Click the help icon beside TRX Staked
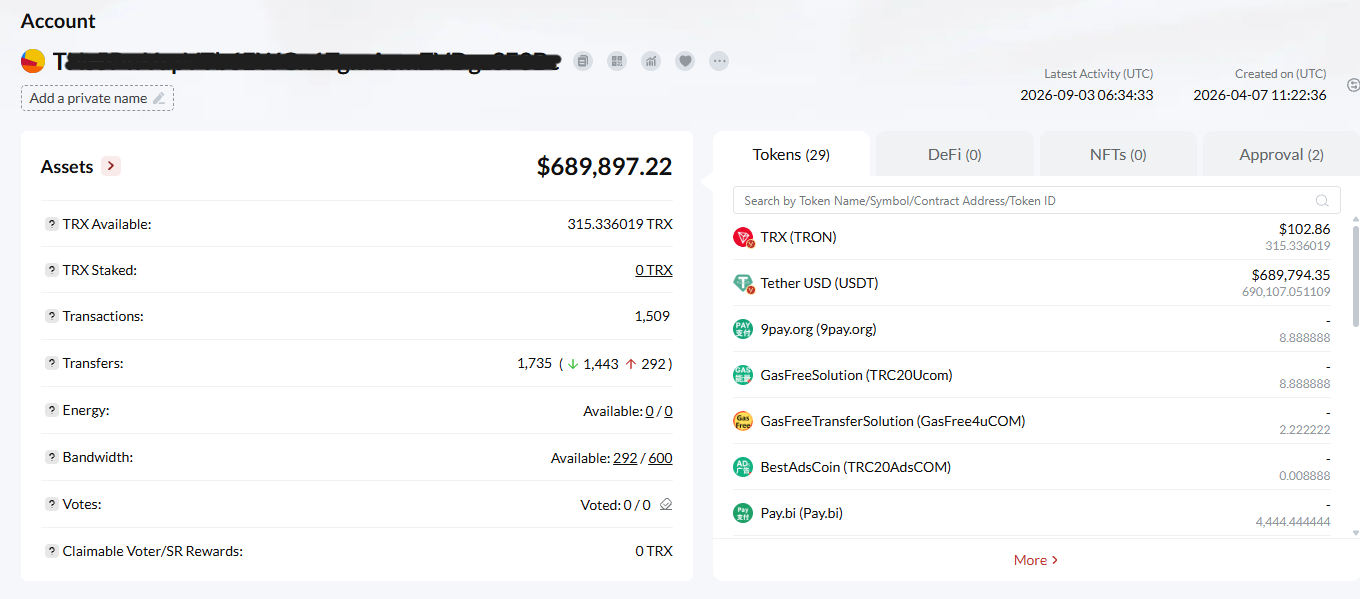 pyautogui.click(x=51, y=270)
